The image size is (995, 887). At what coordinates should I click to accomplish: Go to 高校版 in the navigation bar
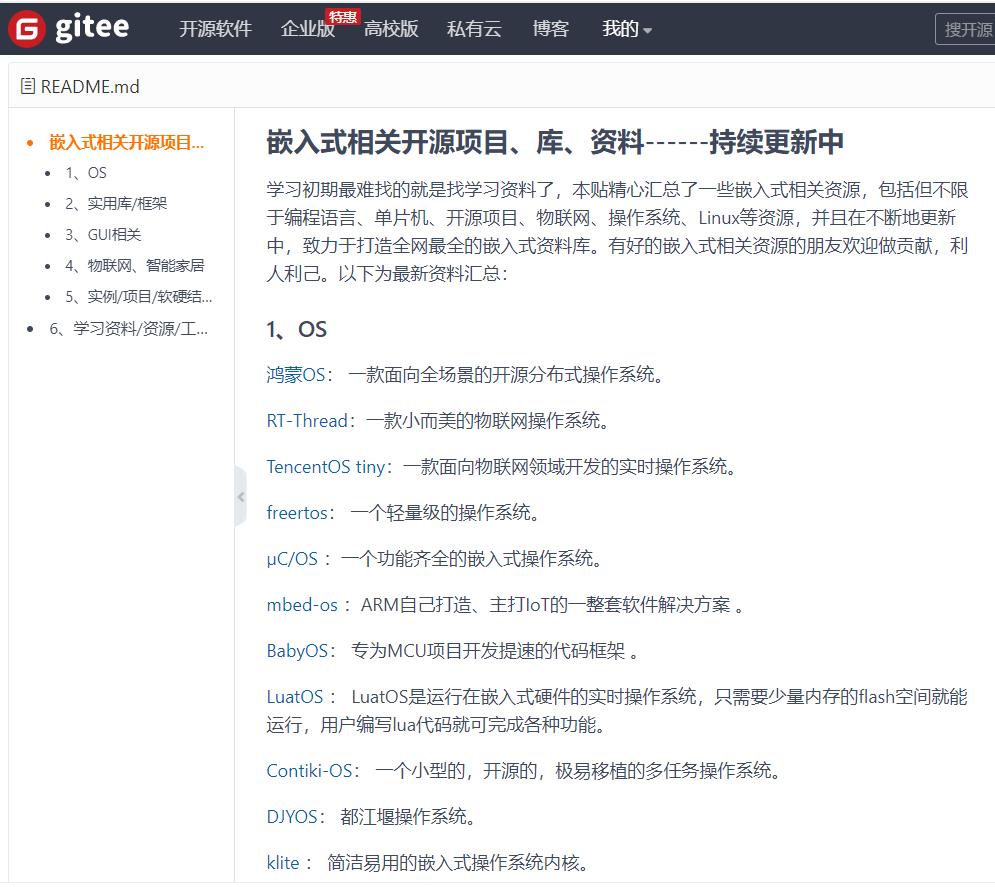[x=391, y=30]
